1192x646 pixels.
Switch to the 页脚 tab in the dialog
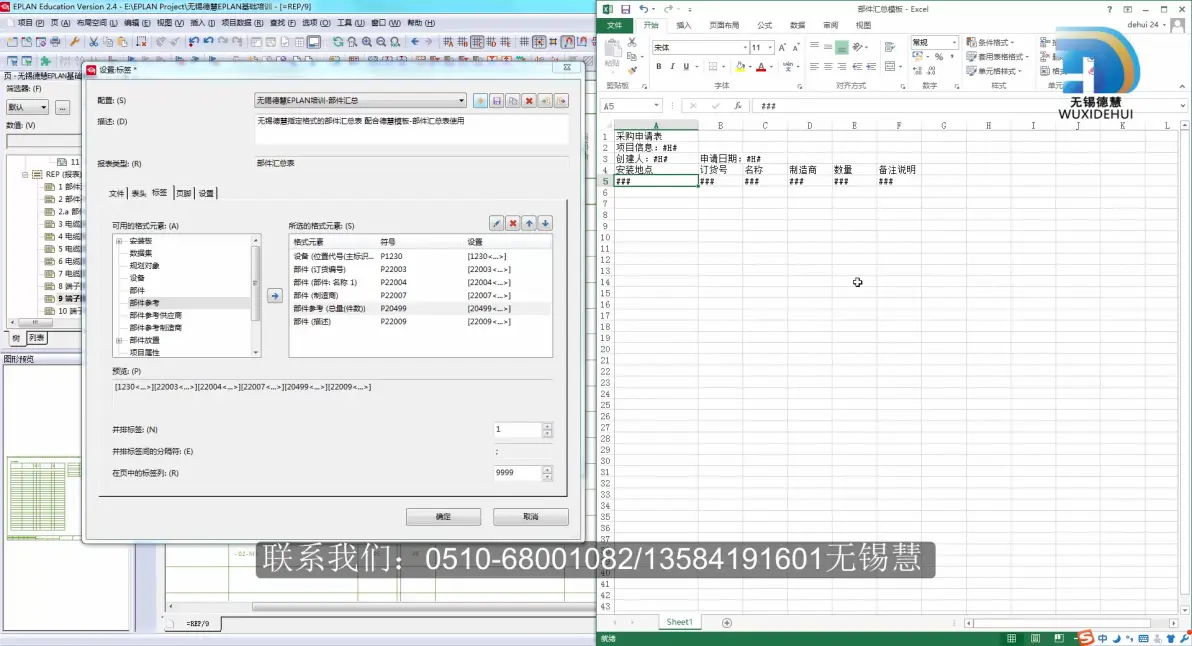point(184,193)
